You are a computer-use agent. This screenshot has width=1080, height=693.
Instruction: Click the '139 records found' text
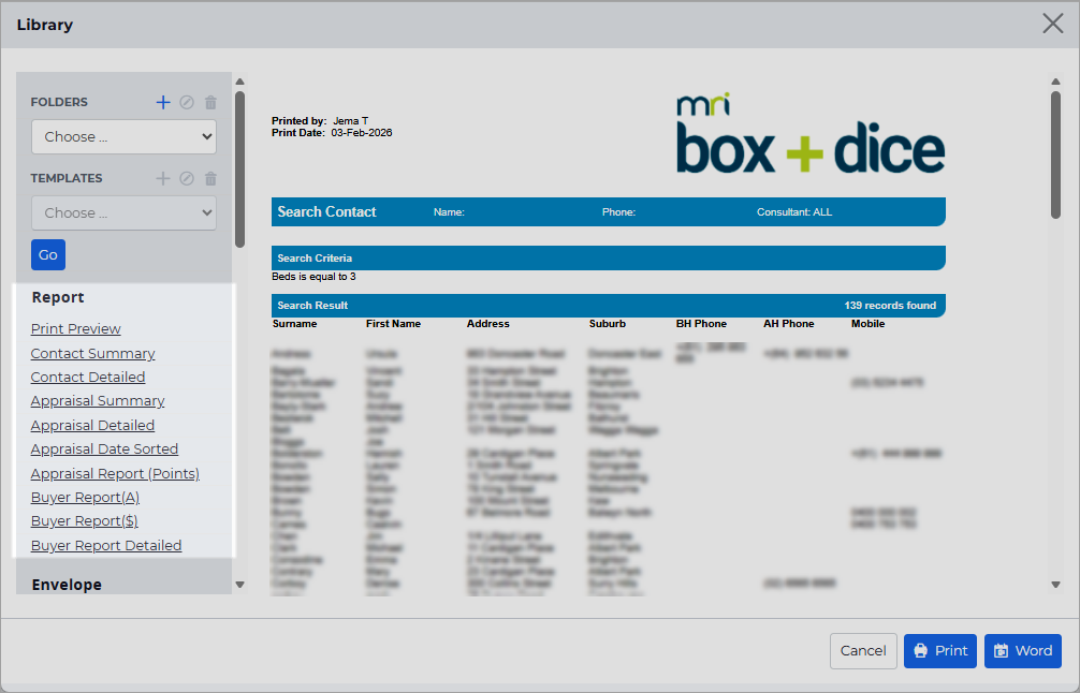(x=890, y=305)
